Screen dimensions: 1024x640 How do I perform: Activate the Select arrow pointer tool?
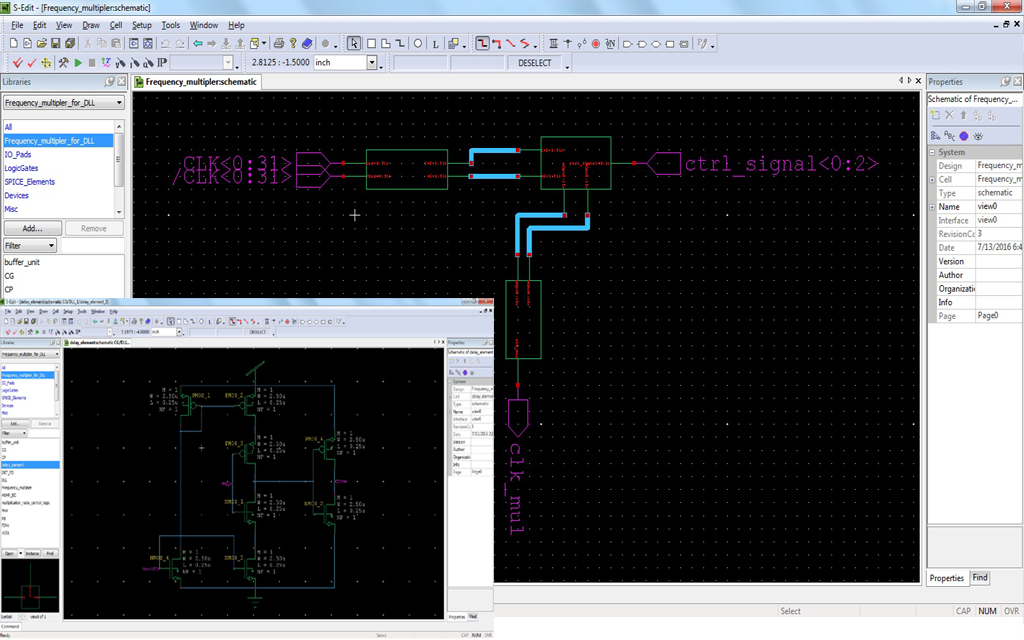353,44
